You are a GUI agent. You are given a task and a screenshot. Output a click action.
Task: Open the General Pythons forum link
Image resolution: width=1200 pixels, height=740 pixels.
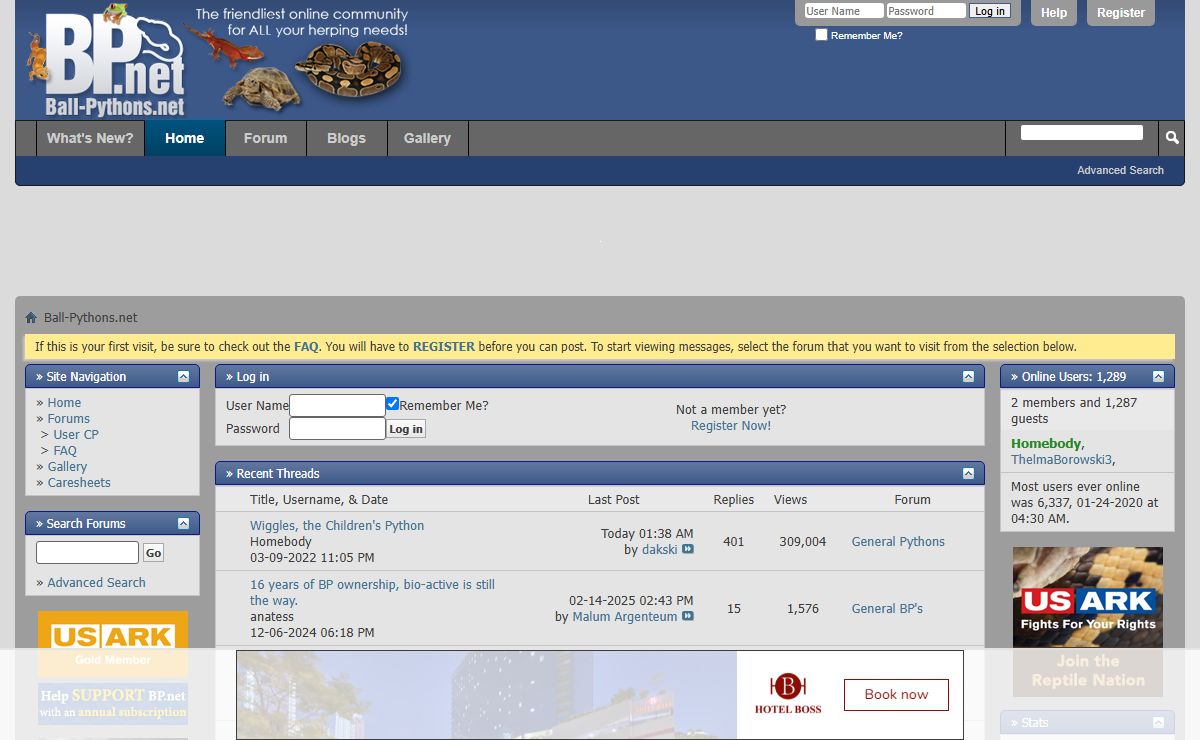(x=898, y=542)
